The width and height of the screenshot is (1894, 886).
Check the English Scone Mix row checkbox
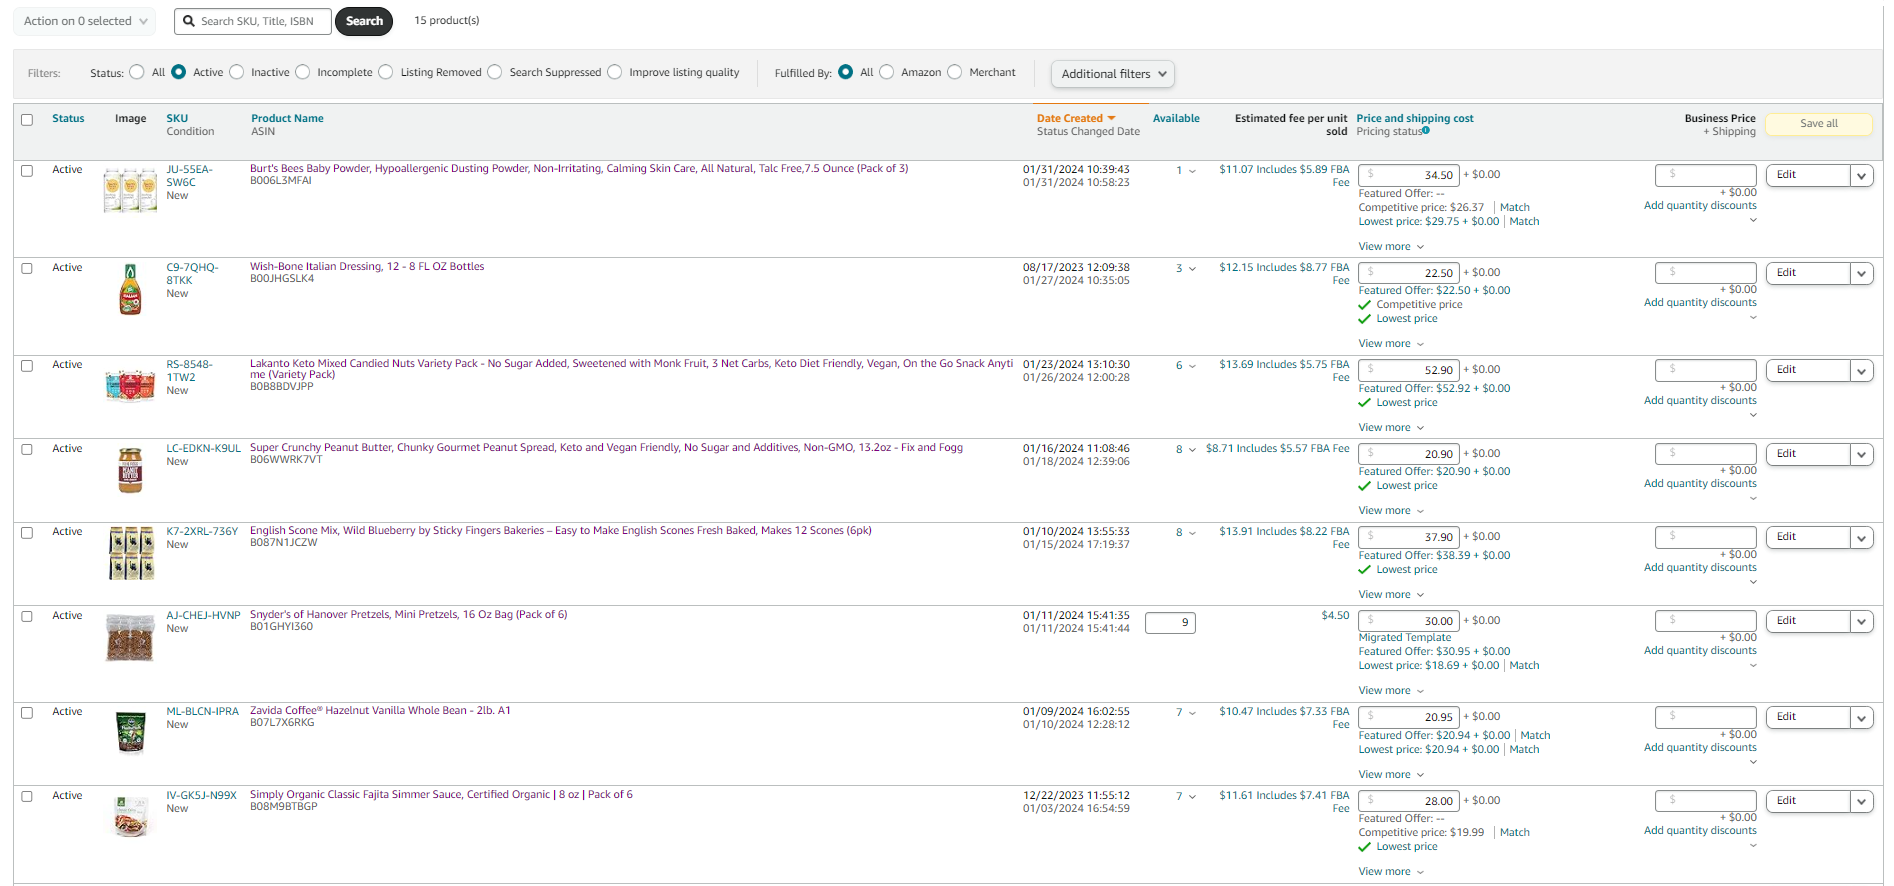point(27,533)
